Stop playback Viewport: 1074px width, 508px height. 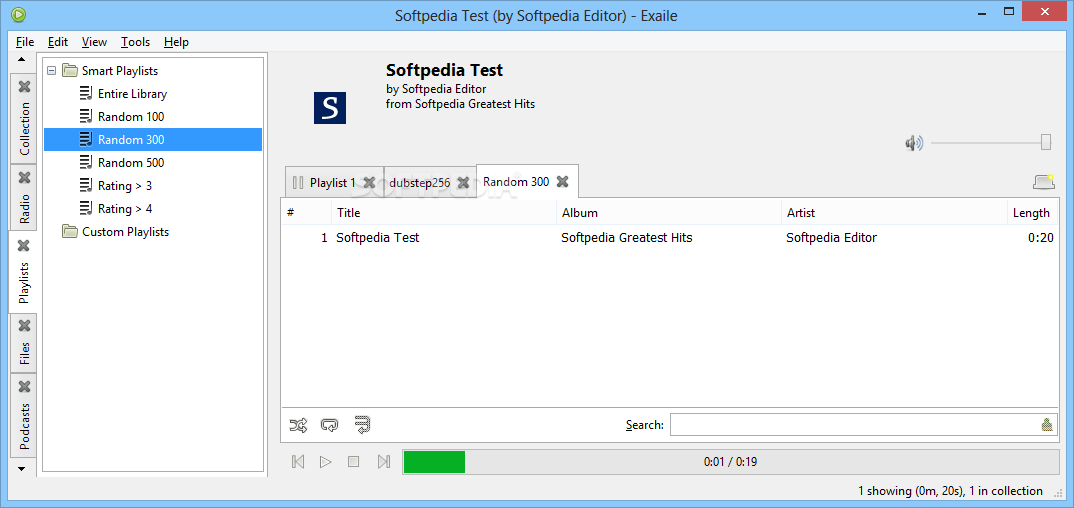tap(353, 461)
